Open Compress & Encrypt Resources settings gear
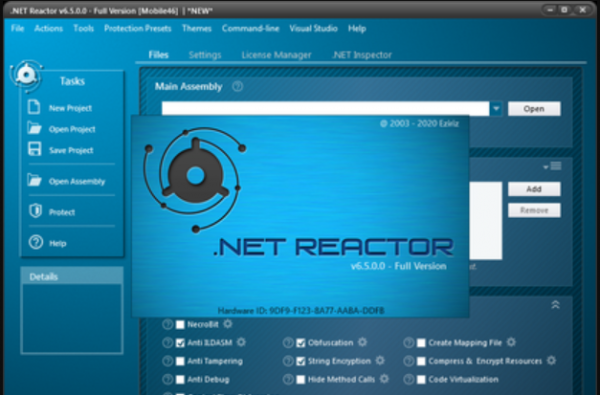 (551, 360)
